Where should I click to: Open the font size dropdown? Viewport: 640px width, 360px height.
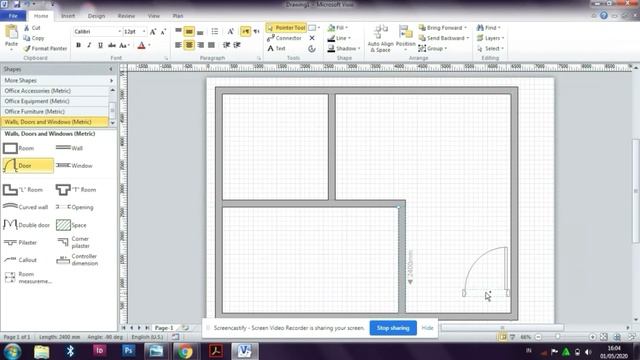click(144, 31)
